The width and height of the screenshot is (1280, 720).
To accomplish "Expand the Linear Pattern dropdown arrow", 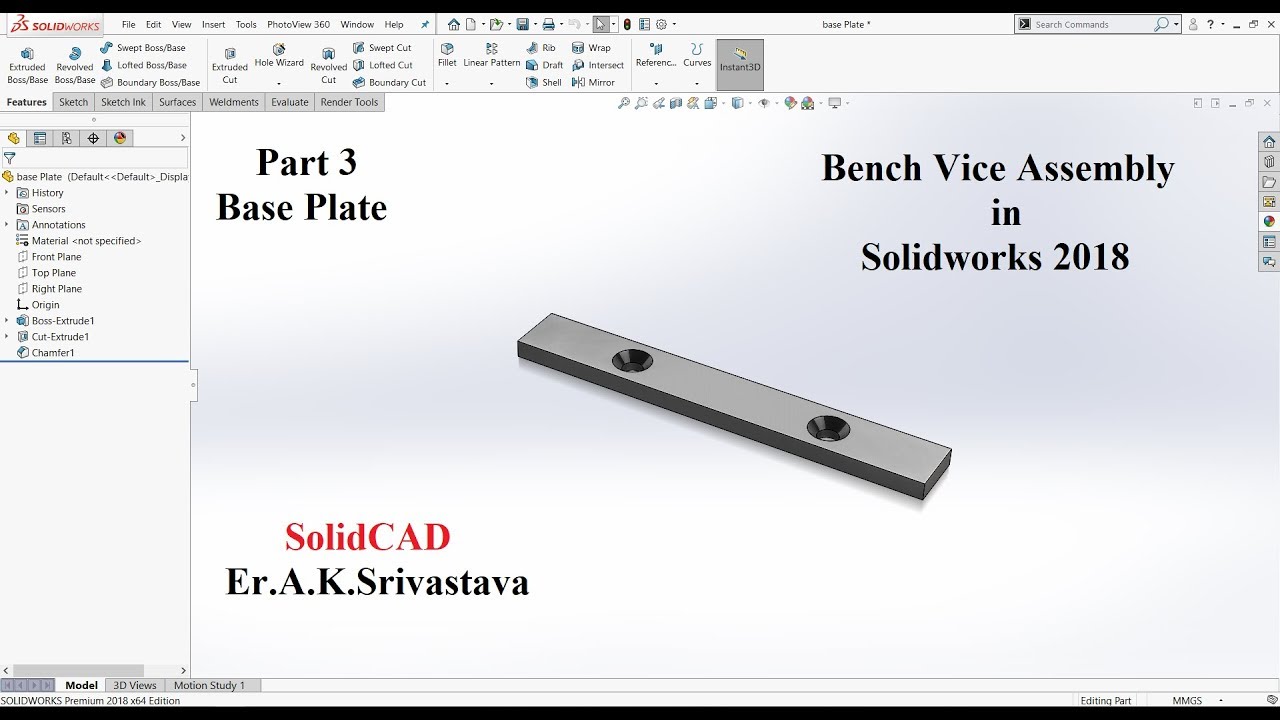I will pyautogui.click(x=492, y=84).
